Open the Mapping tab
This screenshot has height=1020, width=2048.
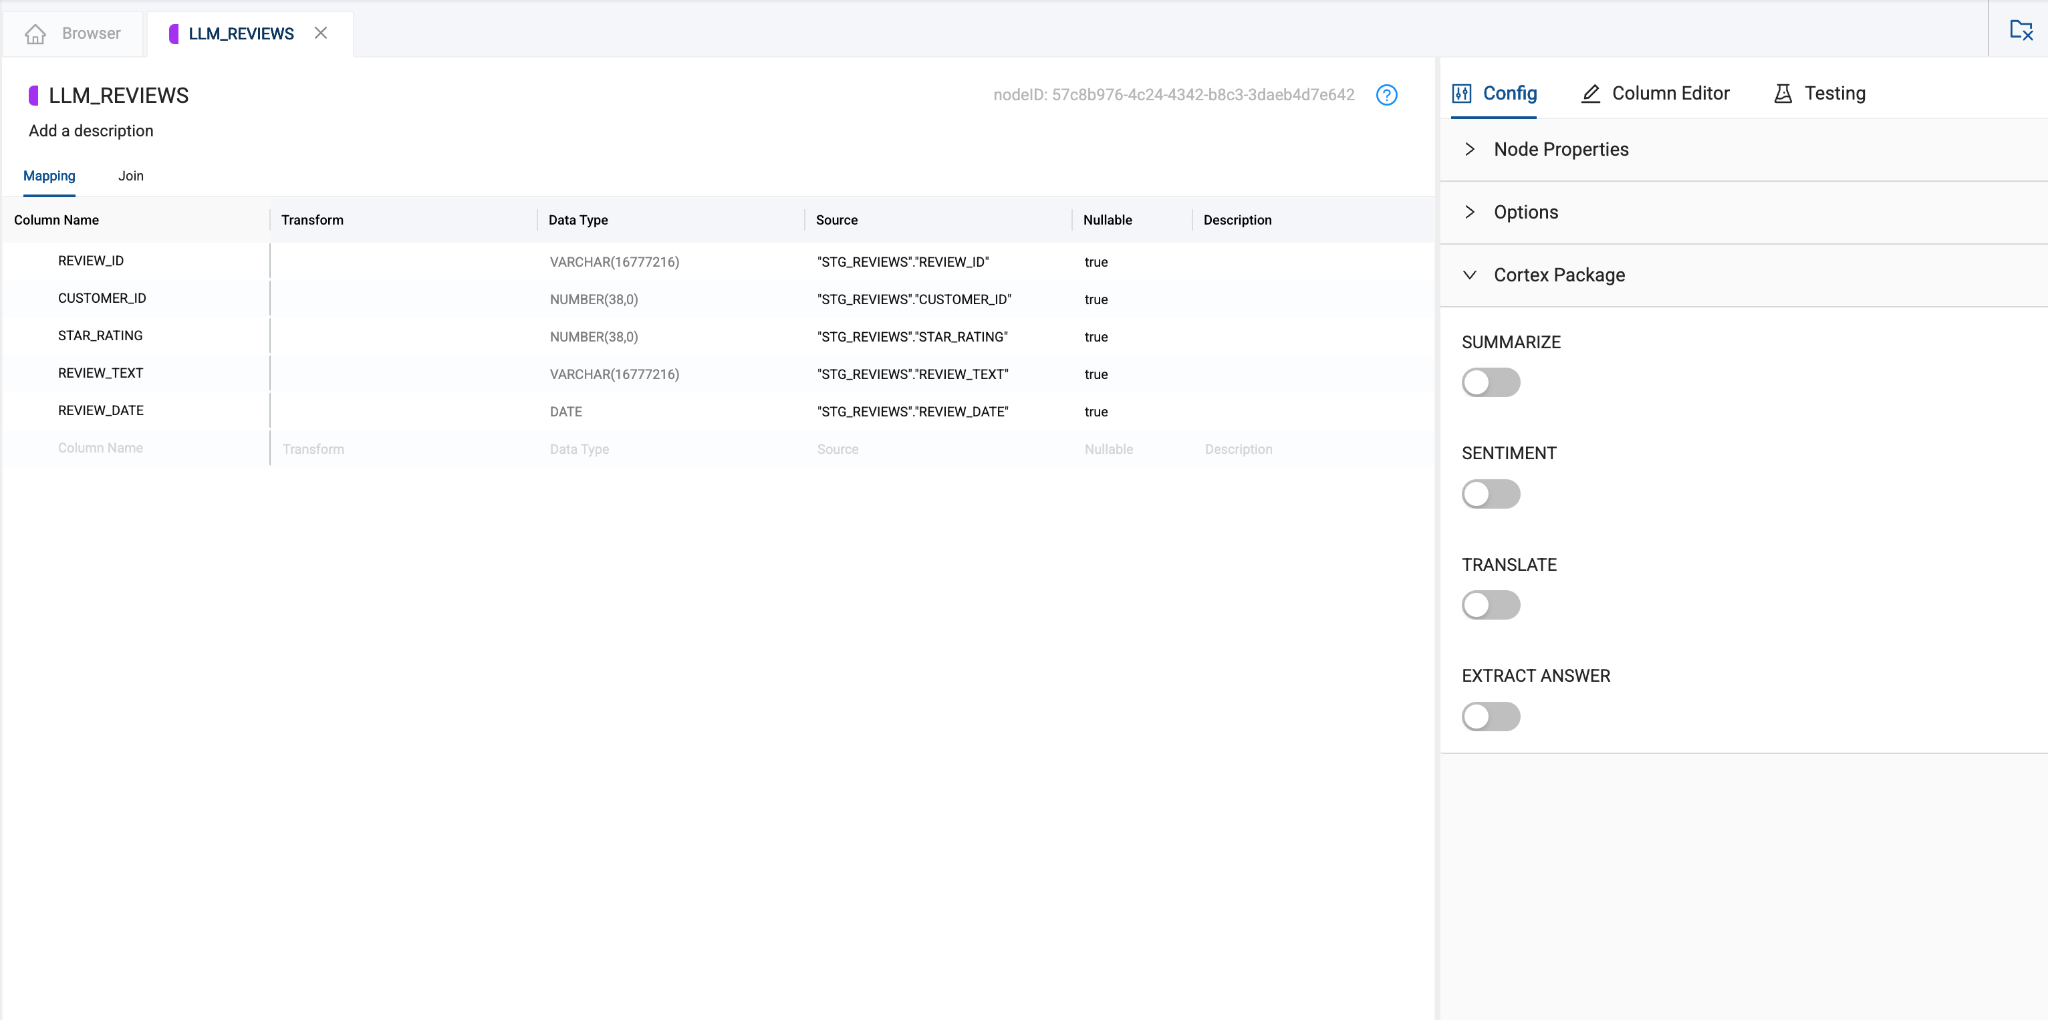click(49, 176)
